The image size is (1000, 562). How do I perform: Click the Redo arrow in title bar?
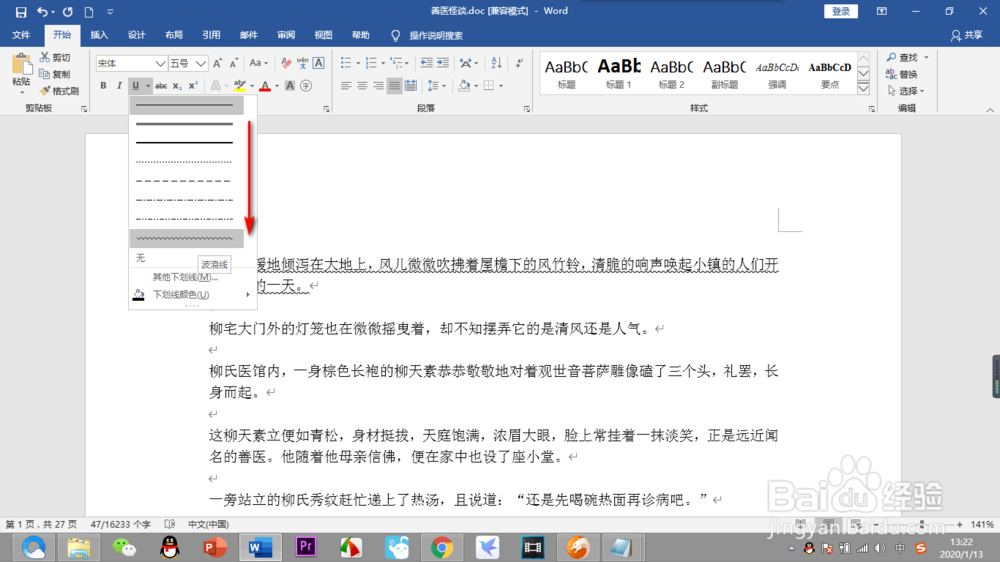pos(68,11)
